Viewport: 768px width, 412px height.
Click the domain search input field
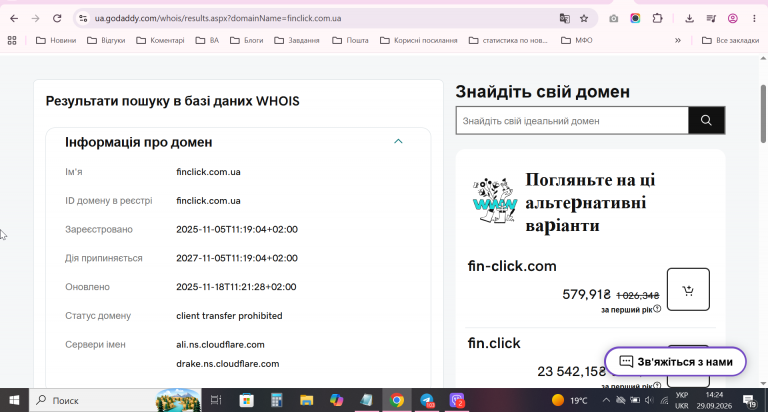[x=572, y=121]
